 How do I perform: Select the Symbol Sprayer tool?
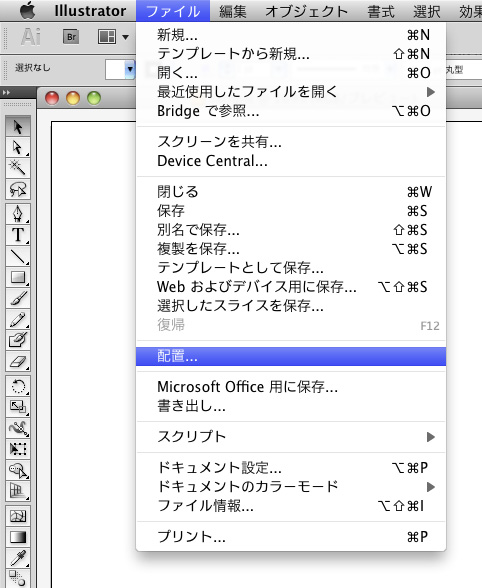tap(18, 470)
